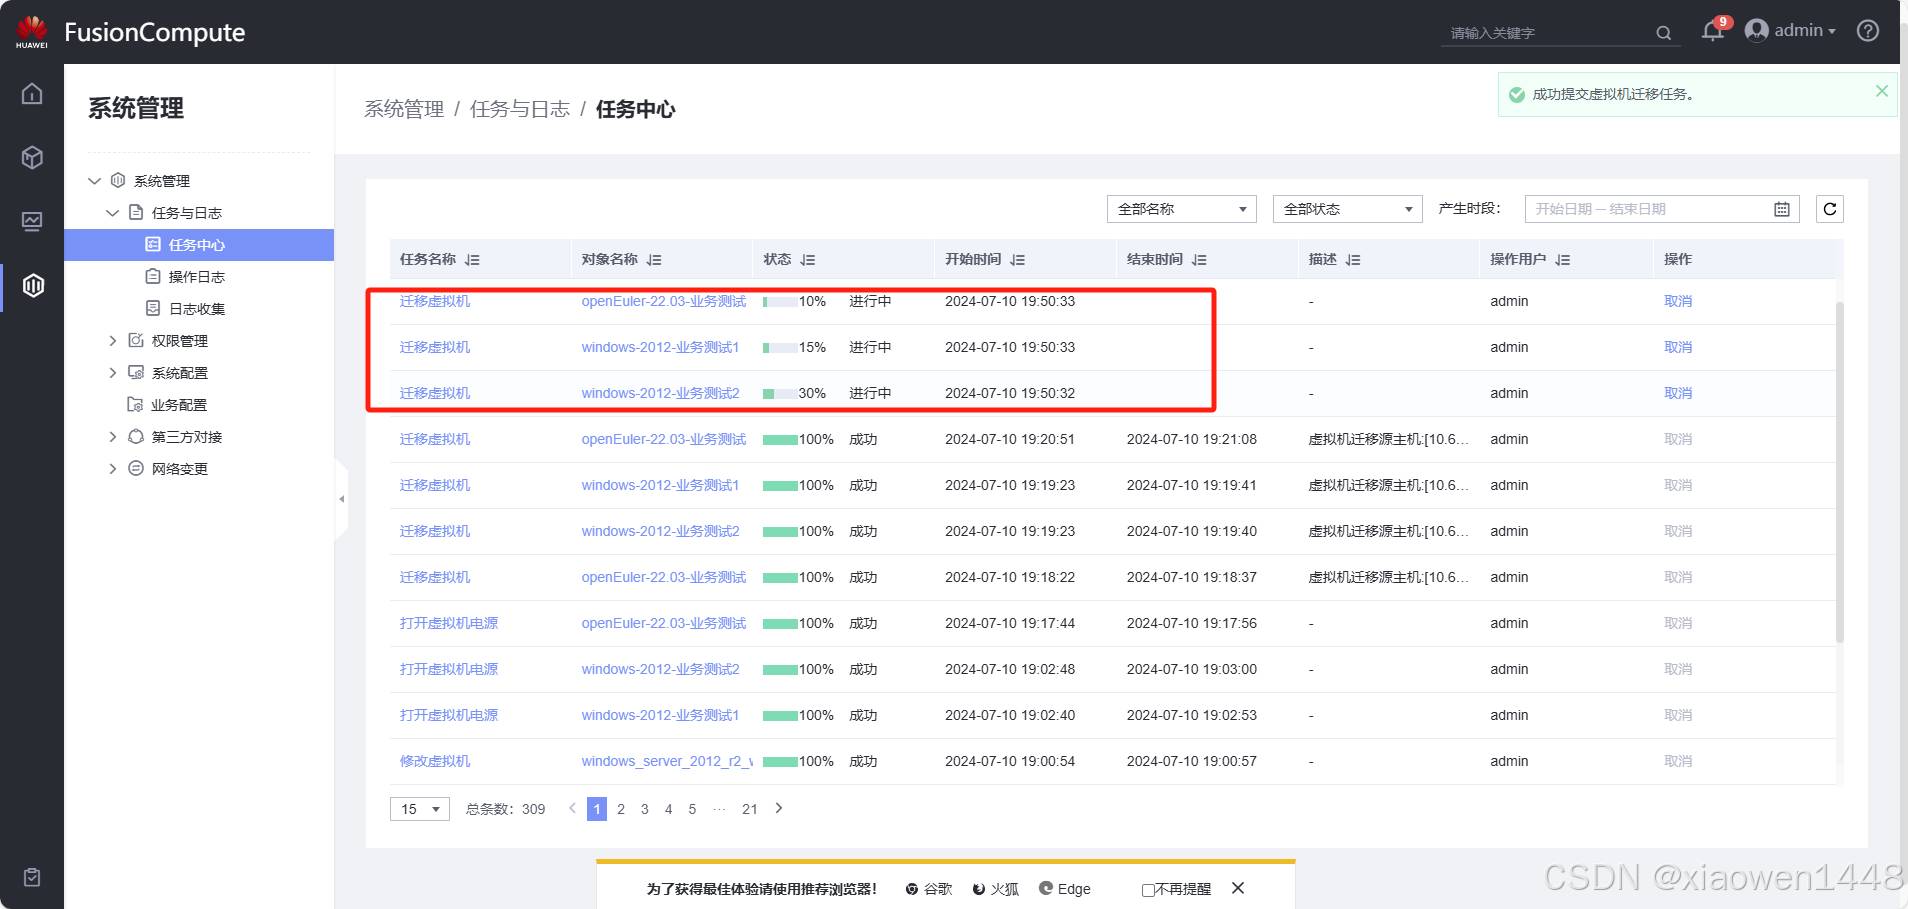
Task: Dismiss the success notification banner
Action: point(1881,91)
